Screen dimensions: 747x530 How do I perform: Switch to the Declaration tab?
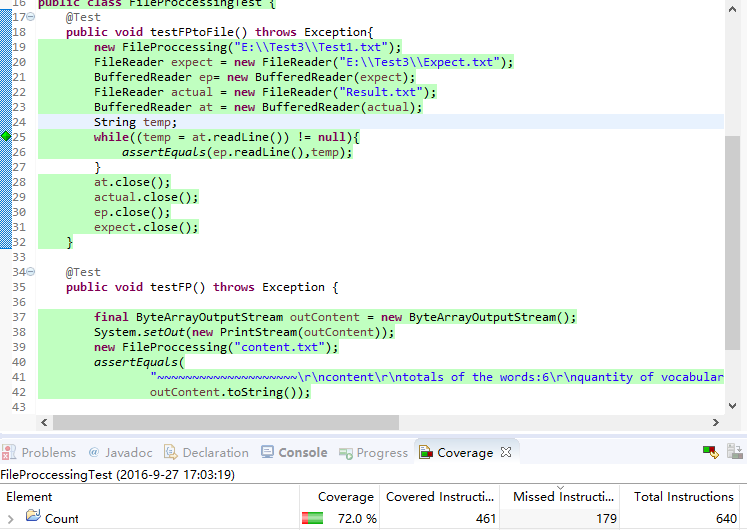tap(206, 452)
